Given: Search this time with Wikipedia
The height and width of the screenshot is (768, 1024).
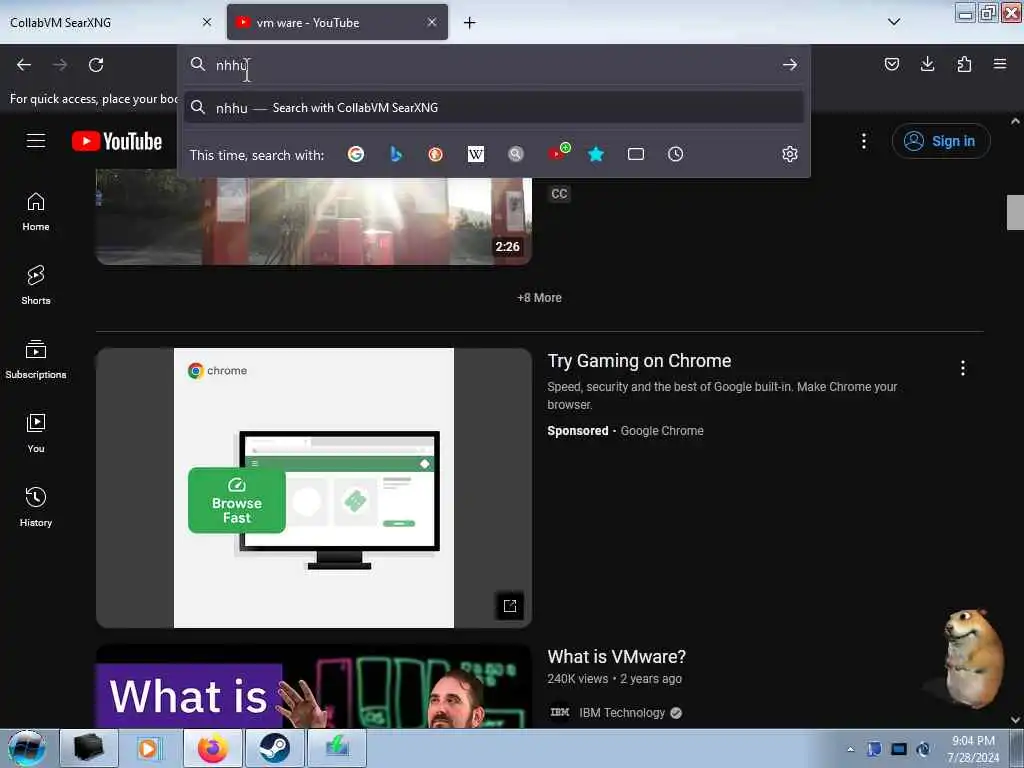Looking at the screenshot, I should pos(476,154).
